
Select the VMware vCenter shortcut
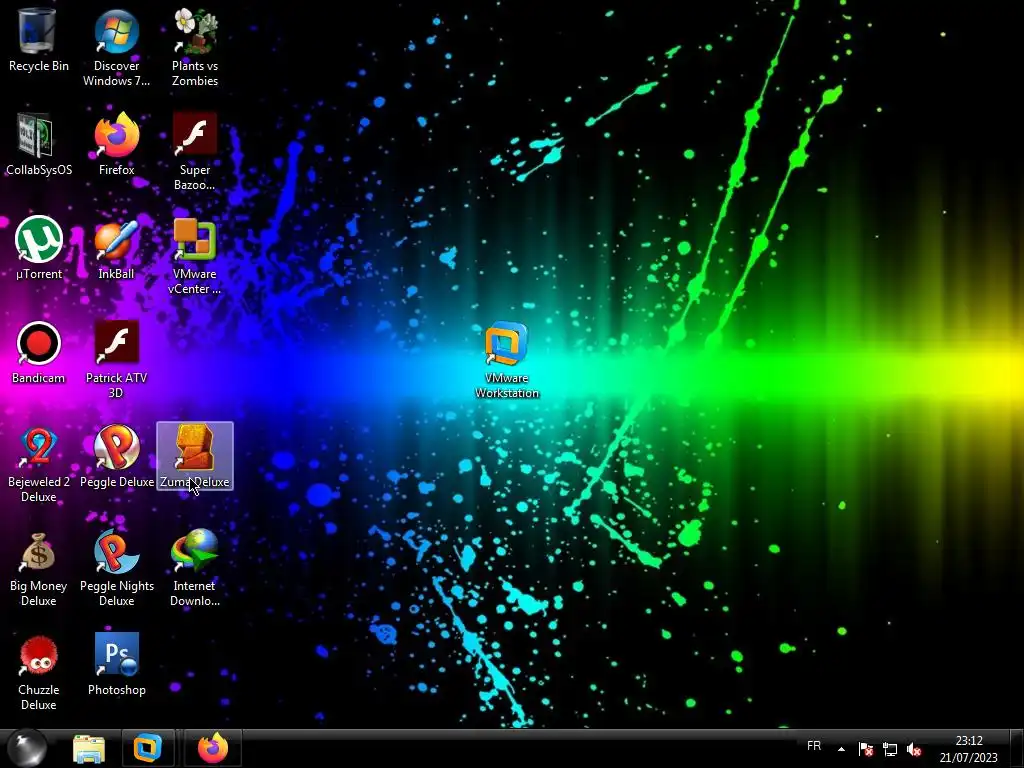tap(195, 256)
